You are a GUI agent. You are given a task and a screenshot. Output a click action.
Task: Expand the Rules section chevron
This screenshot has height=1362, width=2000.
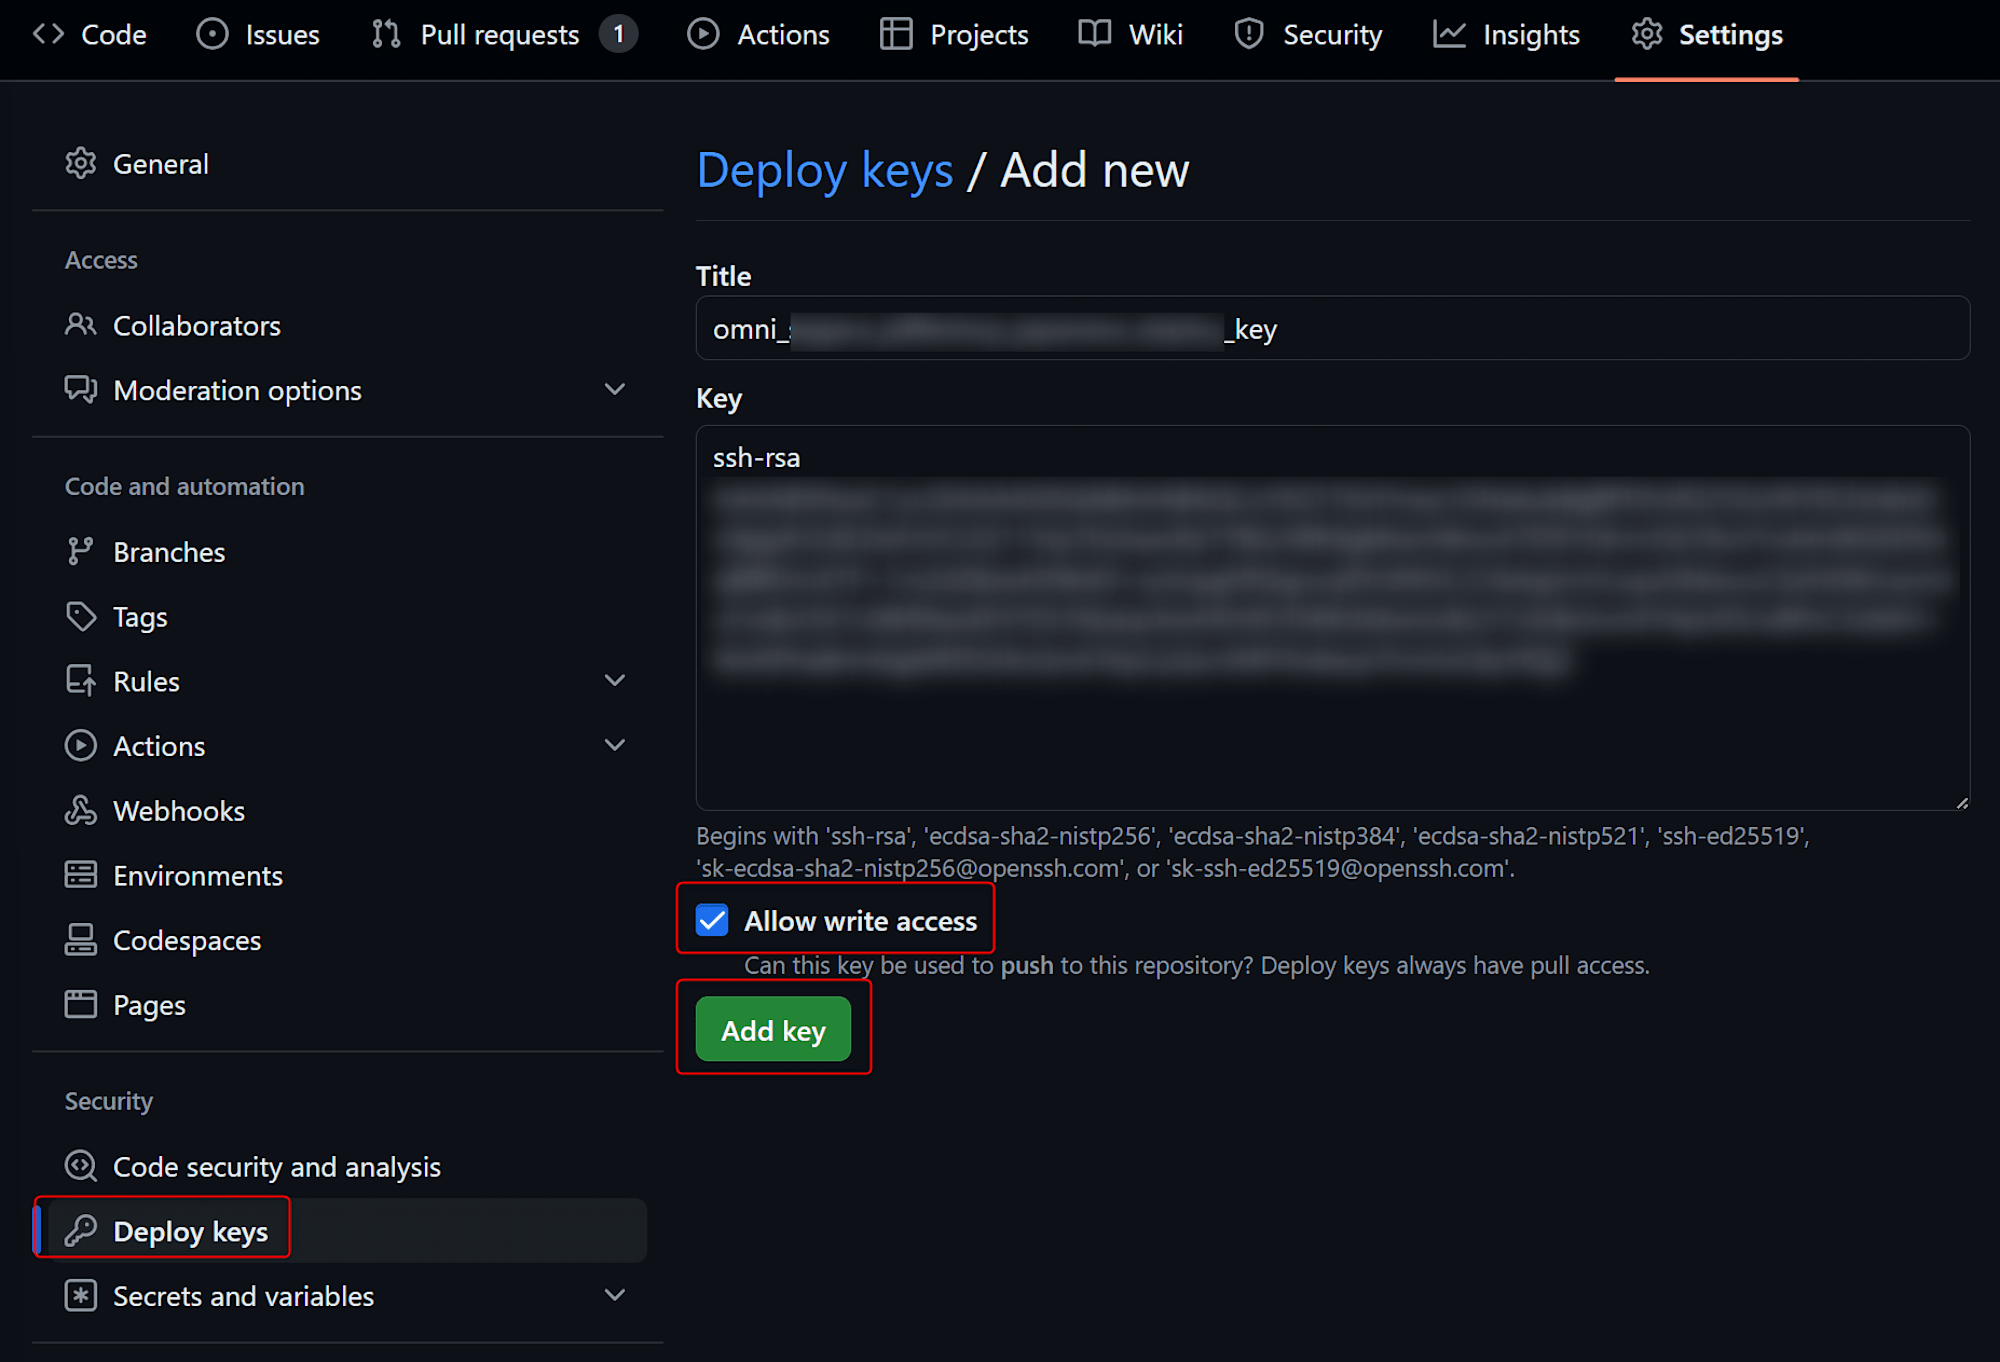(615, 681)
